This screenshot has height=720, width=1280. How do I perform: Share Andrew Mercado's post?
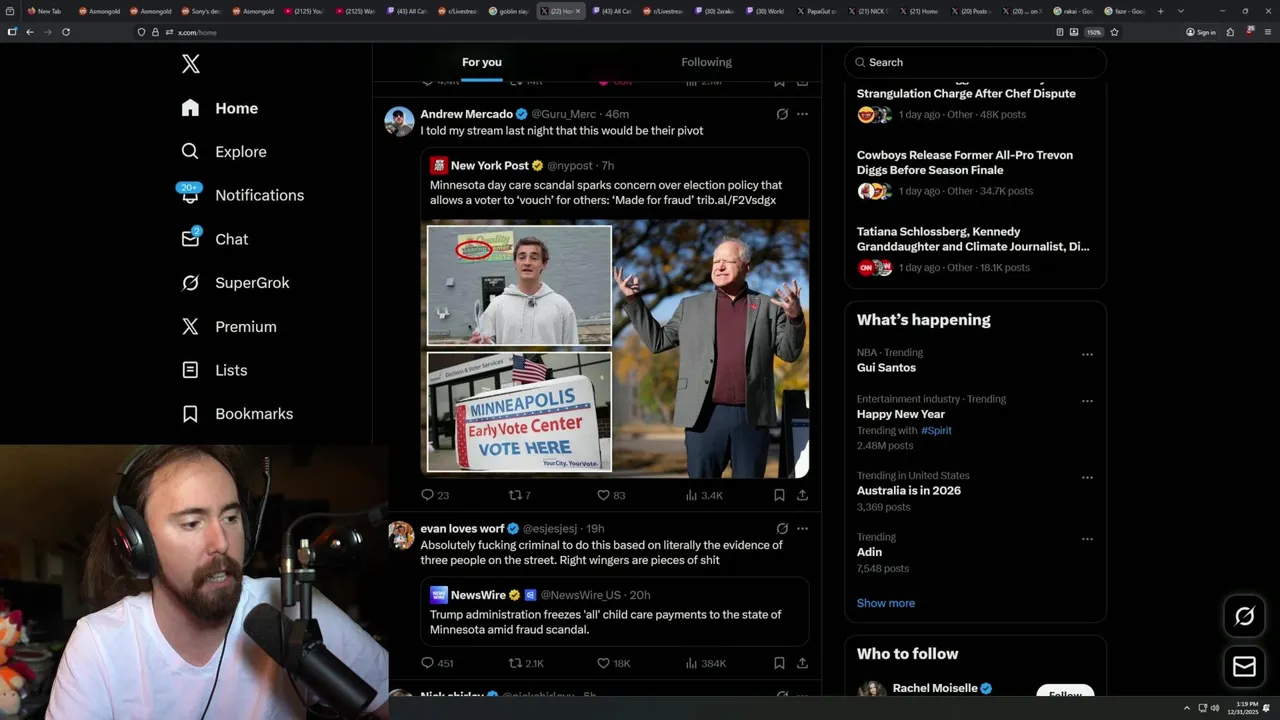point(802,495)
